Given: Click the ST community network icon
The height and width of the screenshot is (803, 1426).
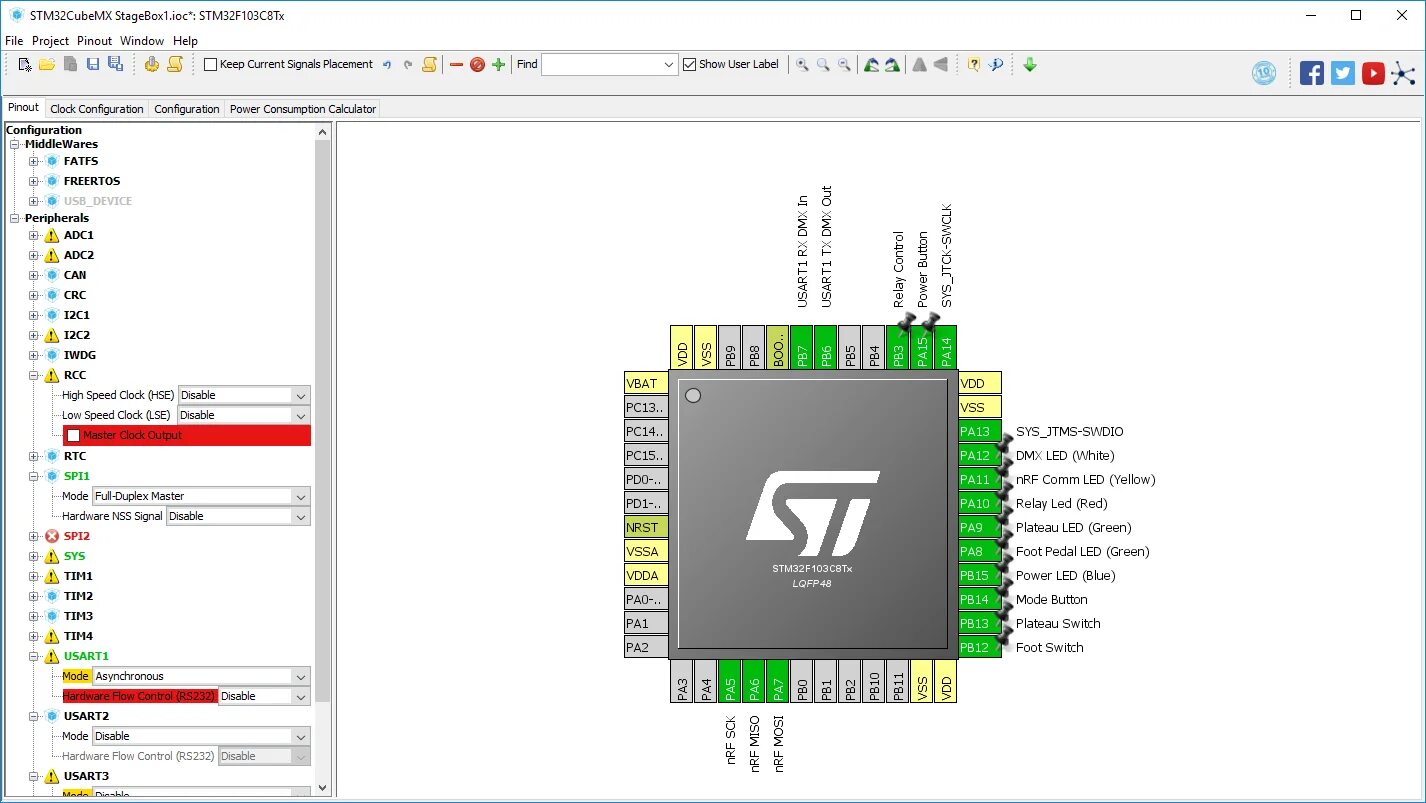Looking at the screenshot, I should coord(1404,73).
